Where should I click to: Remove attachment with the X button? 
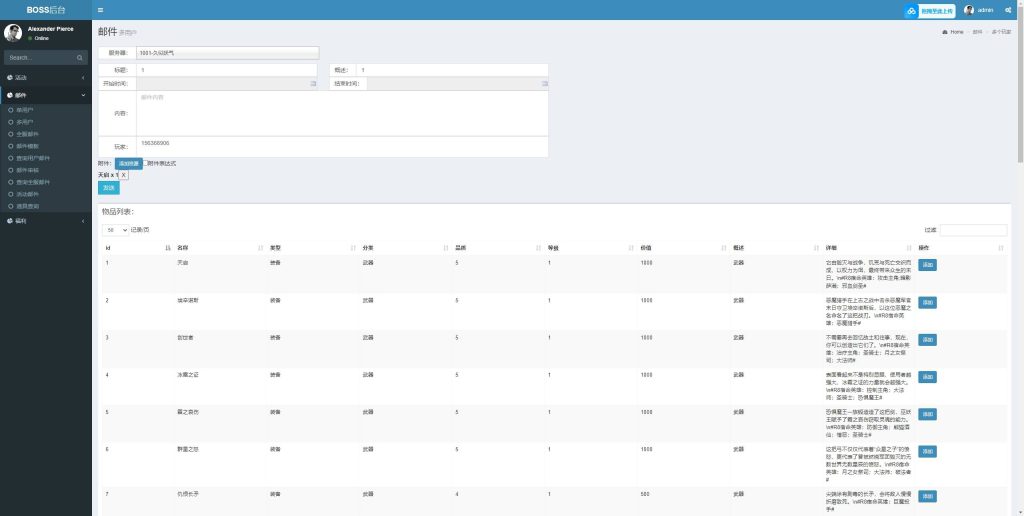124,175
